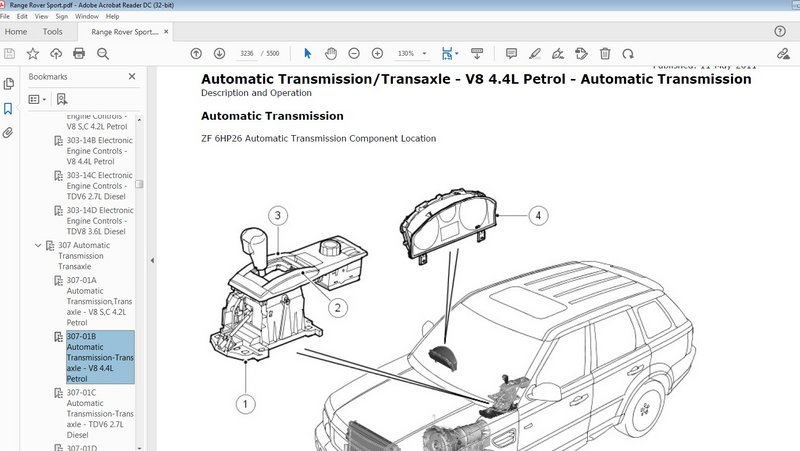
Task: Select the Range Rover Sport document tab
Action: point(124,32)
